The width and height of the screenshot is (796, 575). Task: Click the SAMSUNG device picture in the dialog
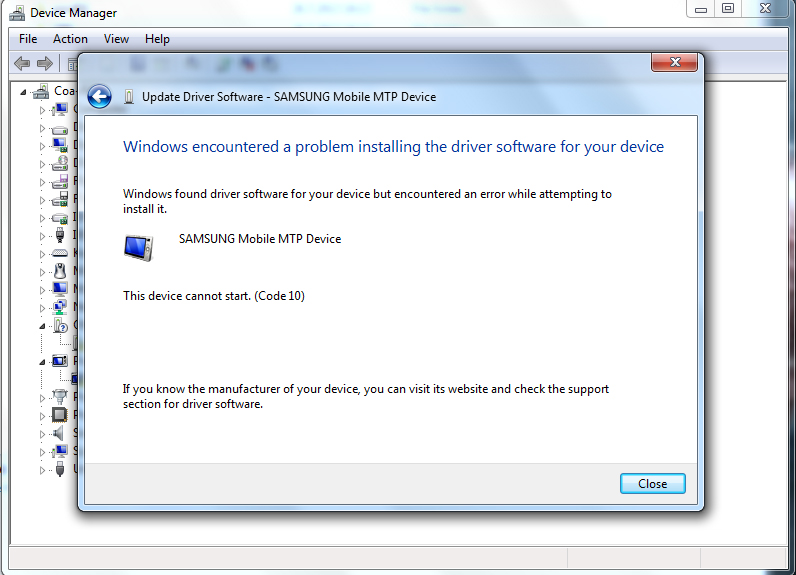click(139, 248)
